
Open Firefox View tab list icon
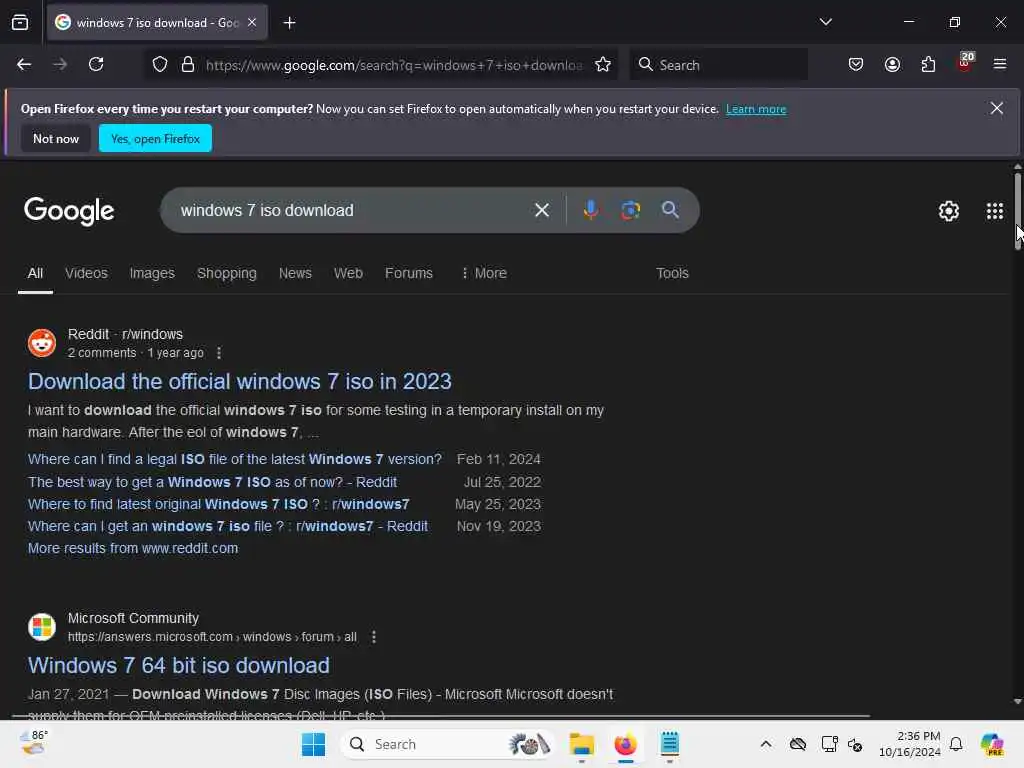click(20, 23)
